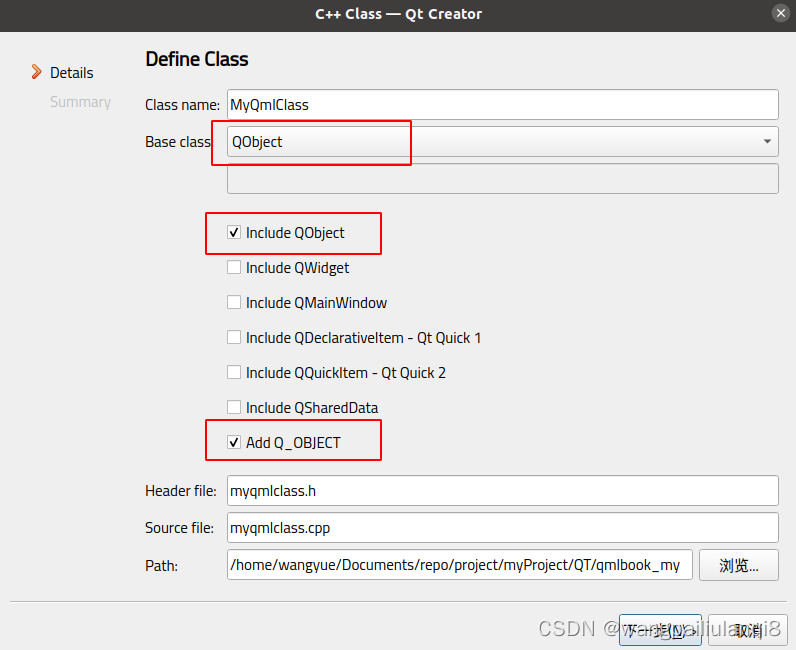Click the Cancel (取消) button

[748, 630]
